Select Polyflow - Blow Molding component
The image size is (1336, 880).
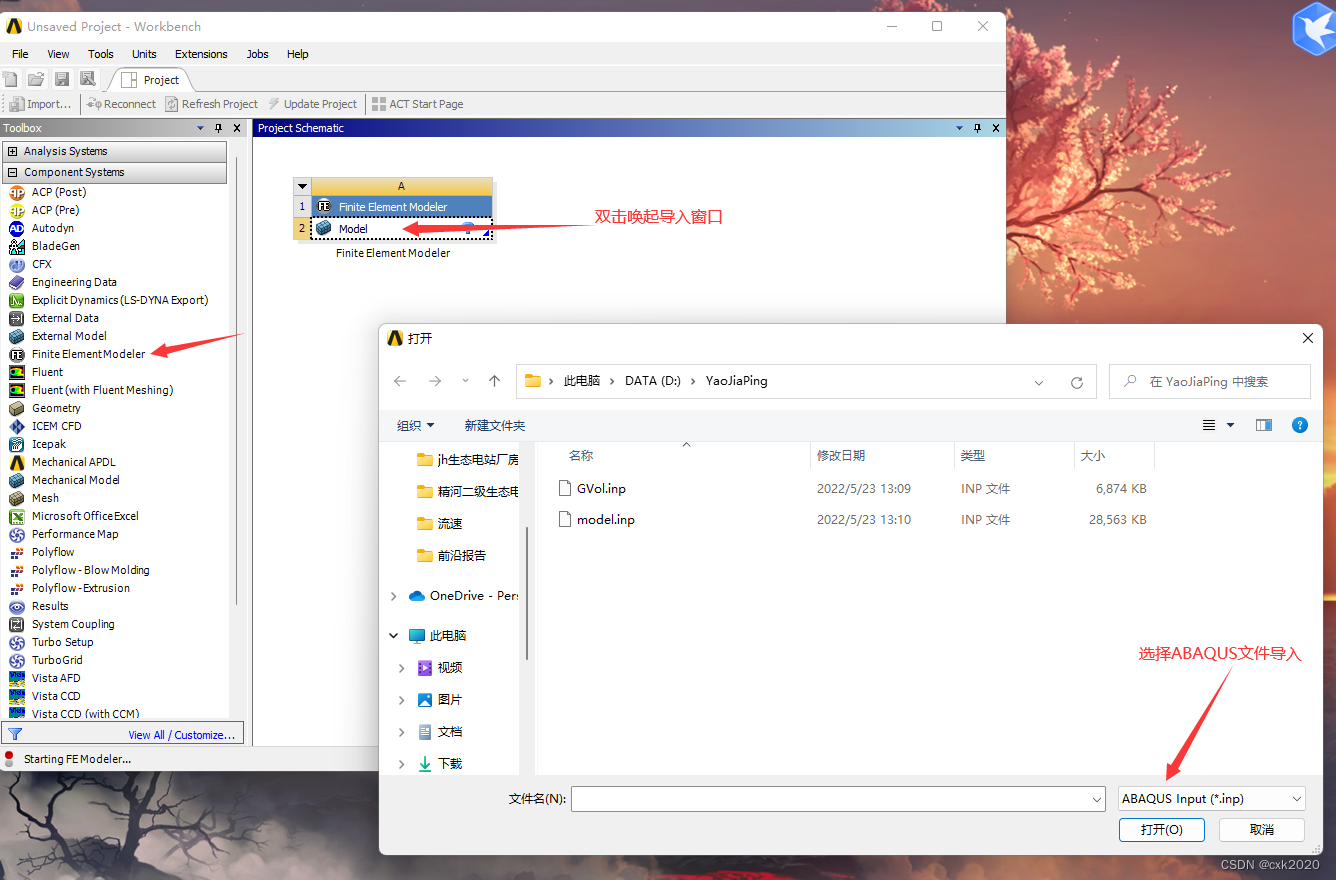(91, 570)
